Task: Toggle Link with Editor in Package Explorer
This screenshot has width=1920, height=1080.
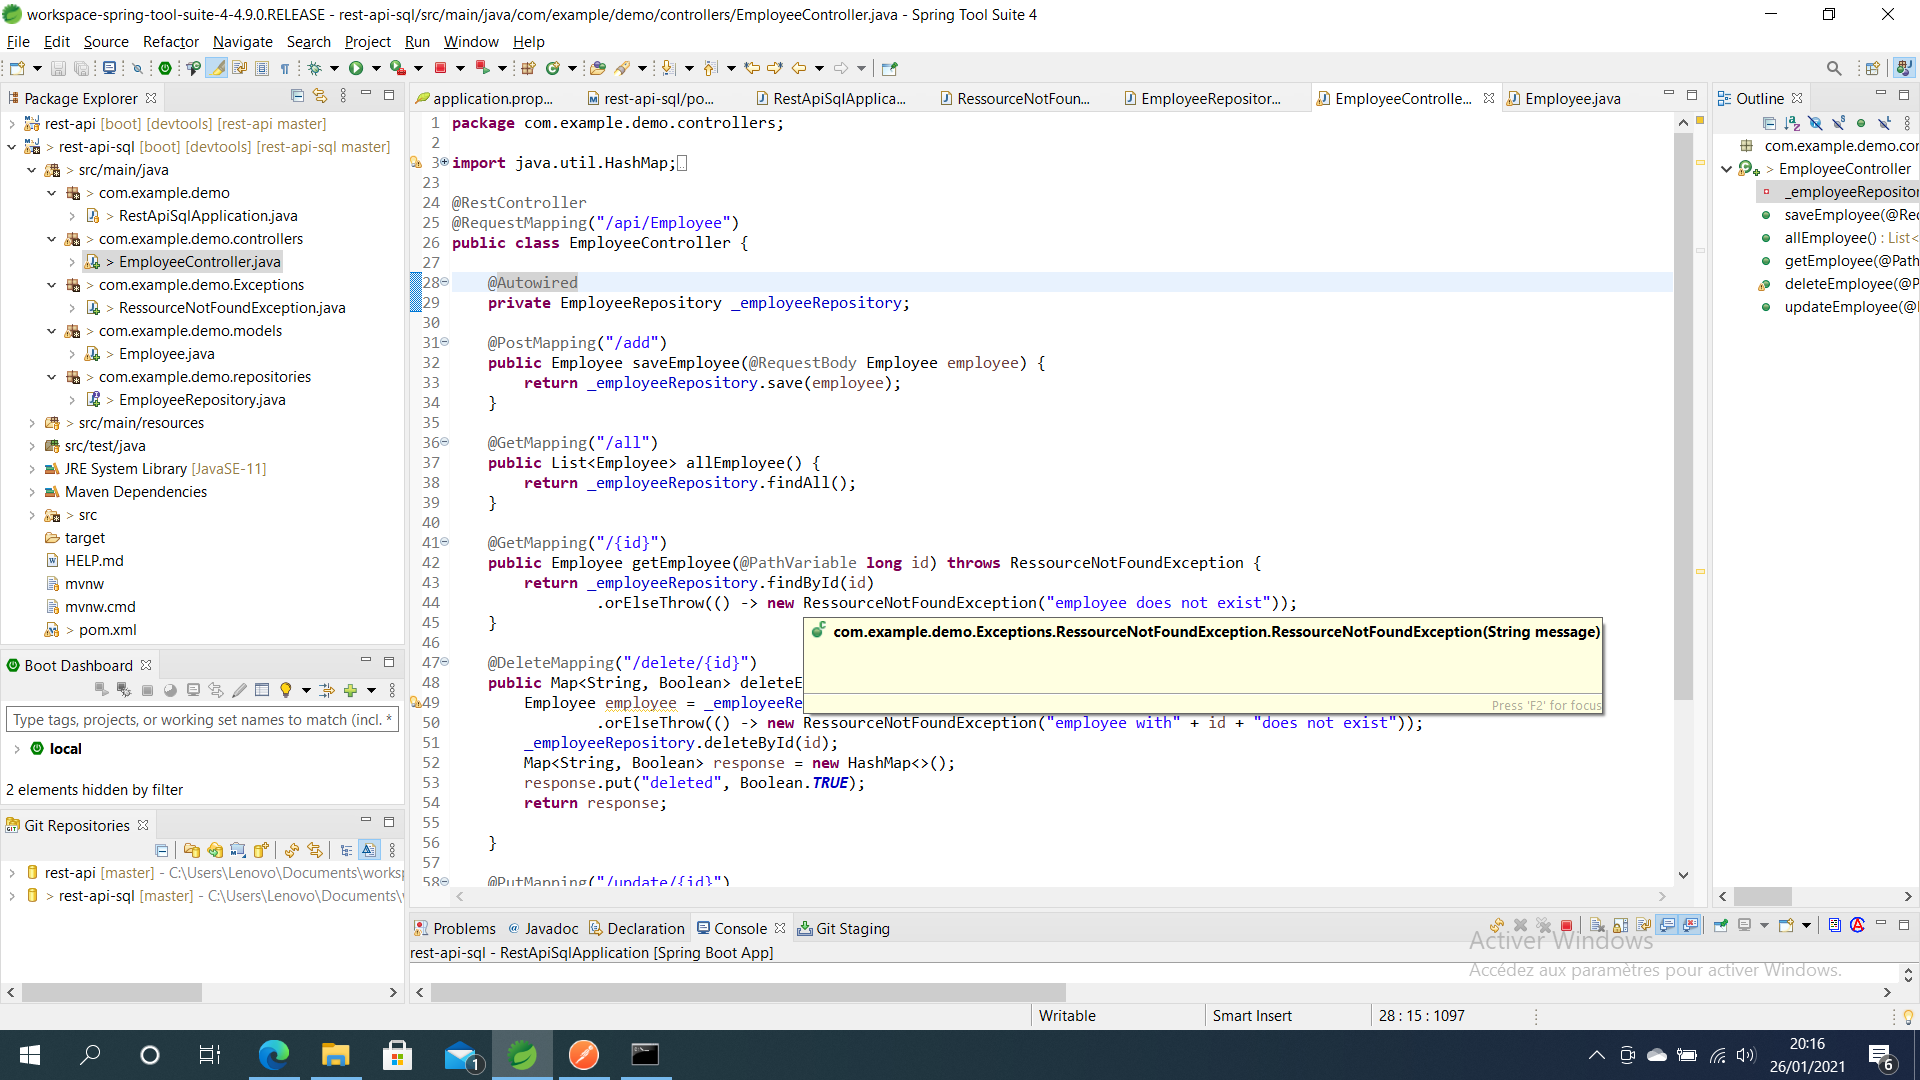Action: pyautogui.click(x=320, y=96)
